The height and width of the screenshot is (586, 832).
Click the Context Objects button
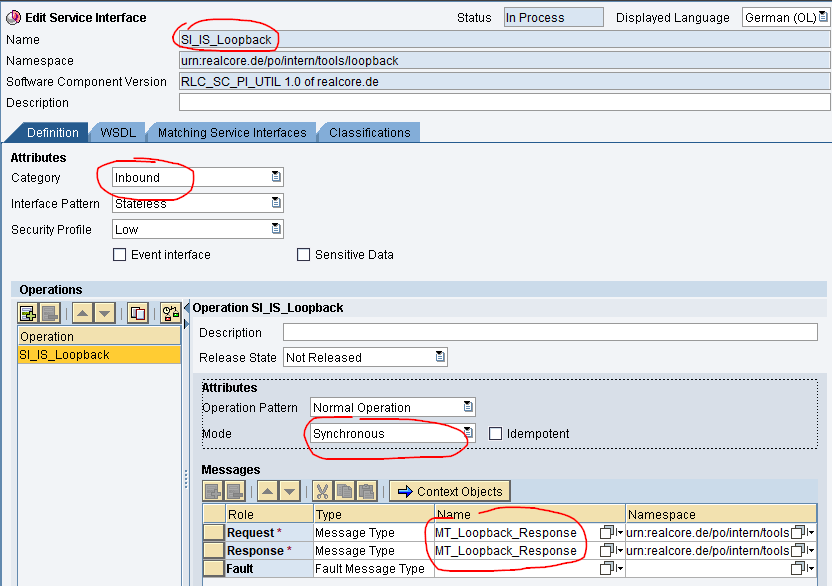[x=450, y=491]
